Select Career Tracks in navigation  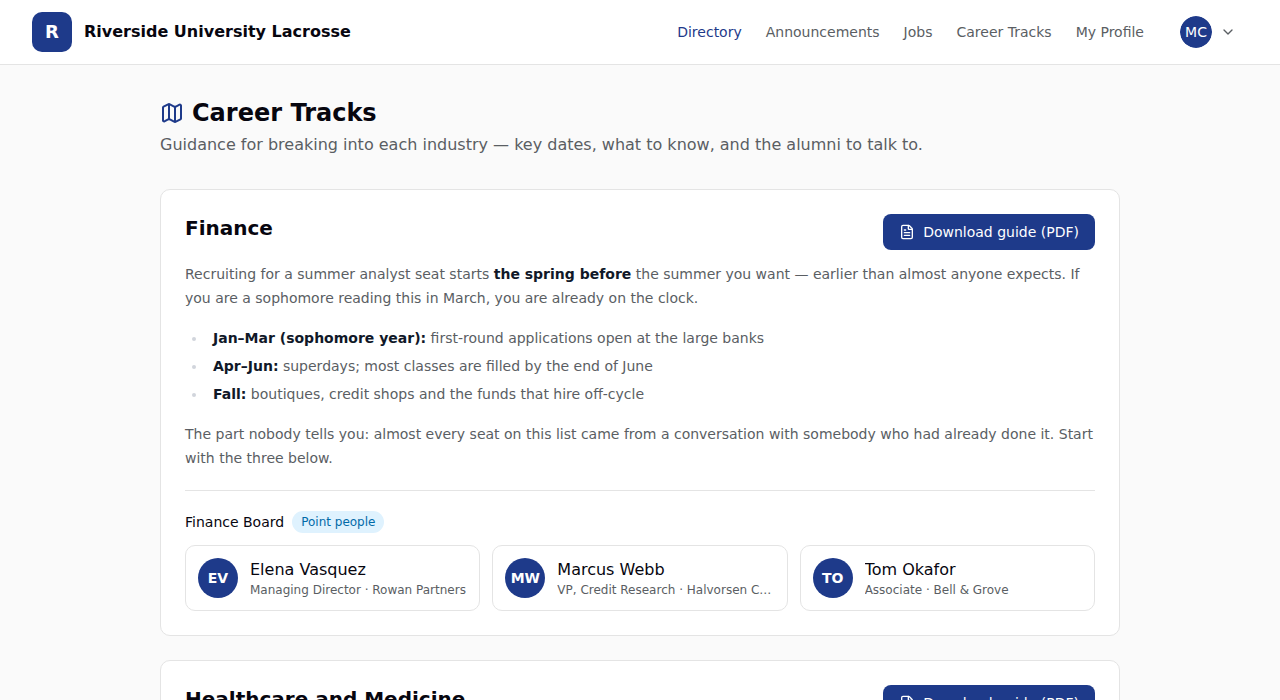click(x=1004, y=32)
